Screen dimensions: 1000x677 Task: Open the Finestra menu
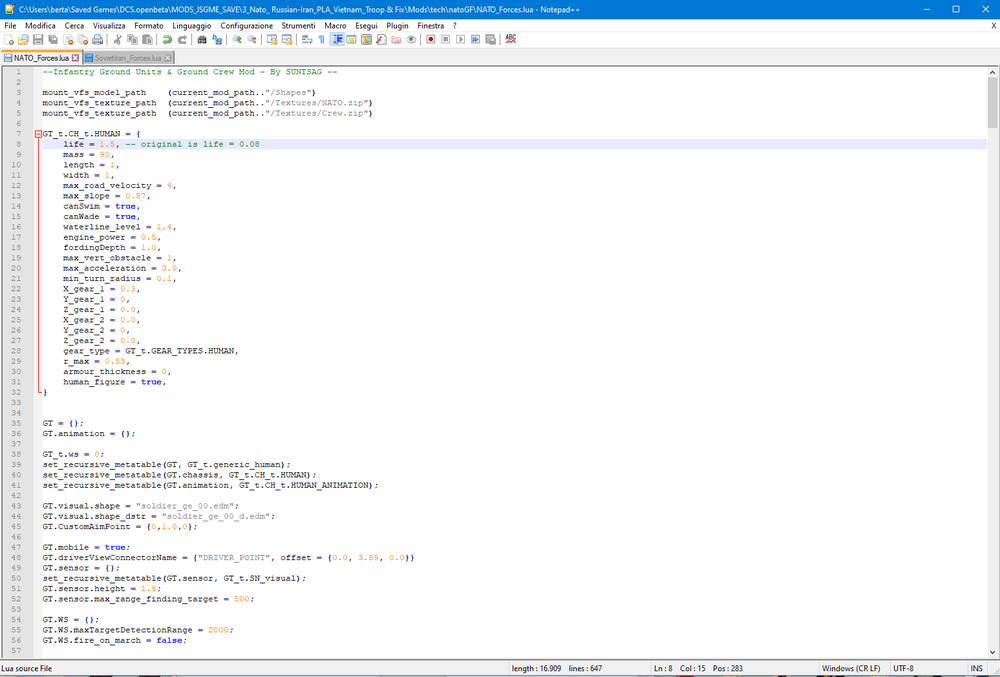tap(430, 25)
